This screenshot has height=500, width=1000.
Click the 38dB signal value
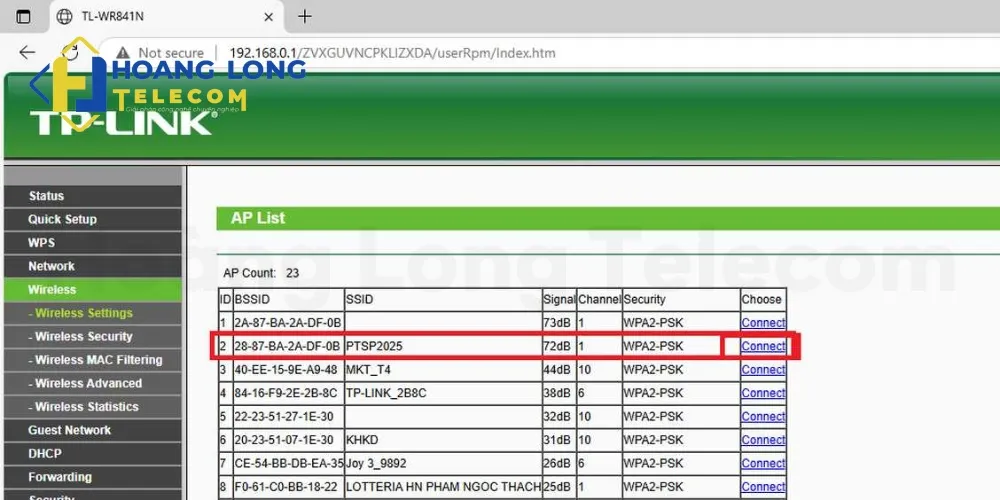[557, 393]
